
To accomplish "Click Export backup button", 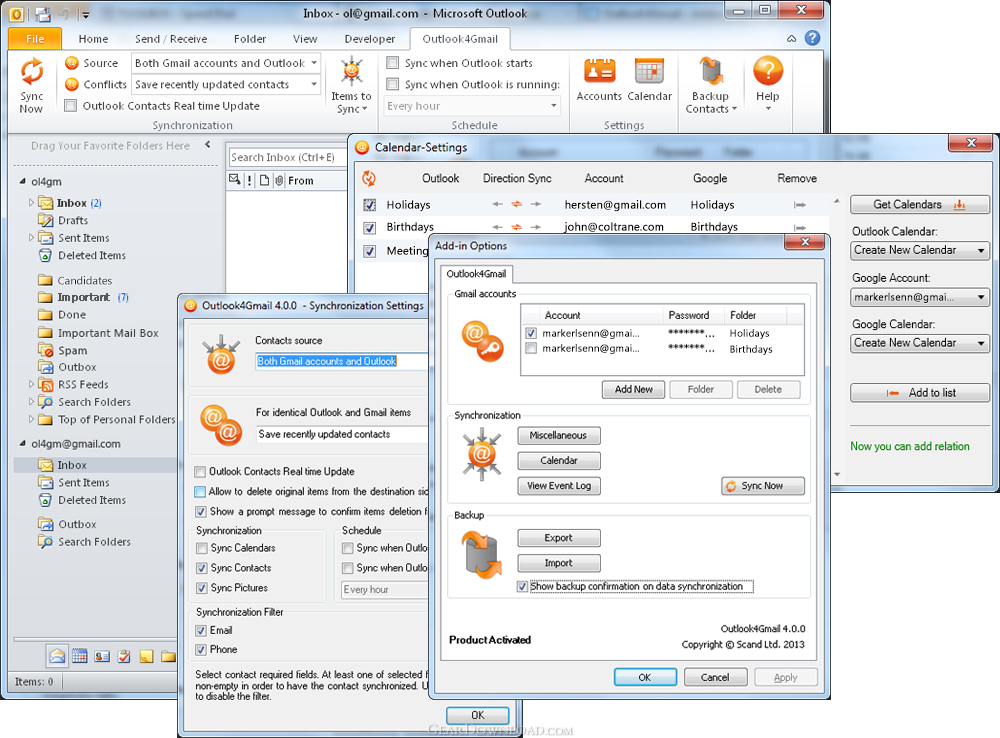I will [559, 538].
